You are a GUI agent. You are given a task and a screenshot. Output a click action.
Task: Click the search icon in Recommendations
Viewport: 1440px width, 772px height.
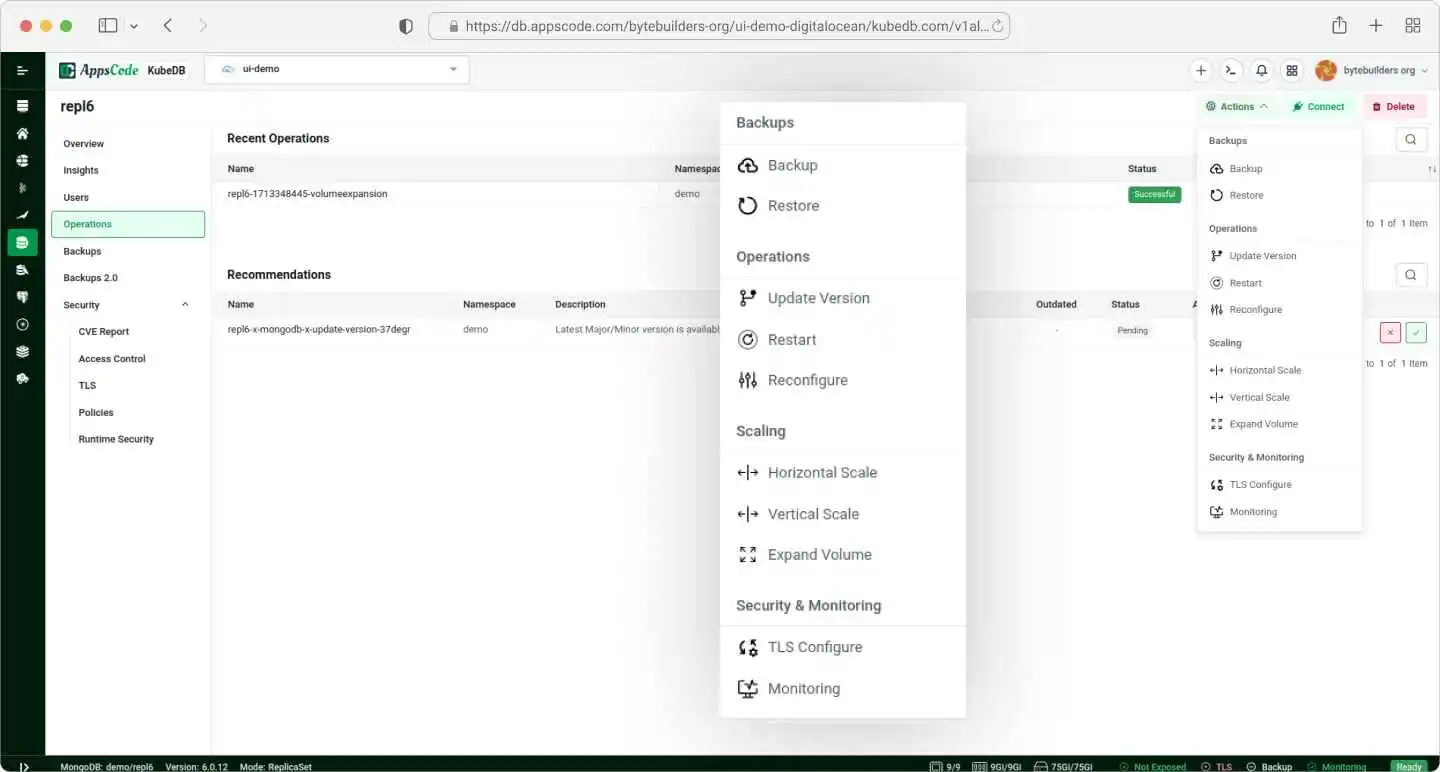tap(1410, 274)
